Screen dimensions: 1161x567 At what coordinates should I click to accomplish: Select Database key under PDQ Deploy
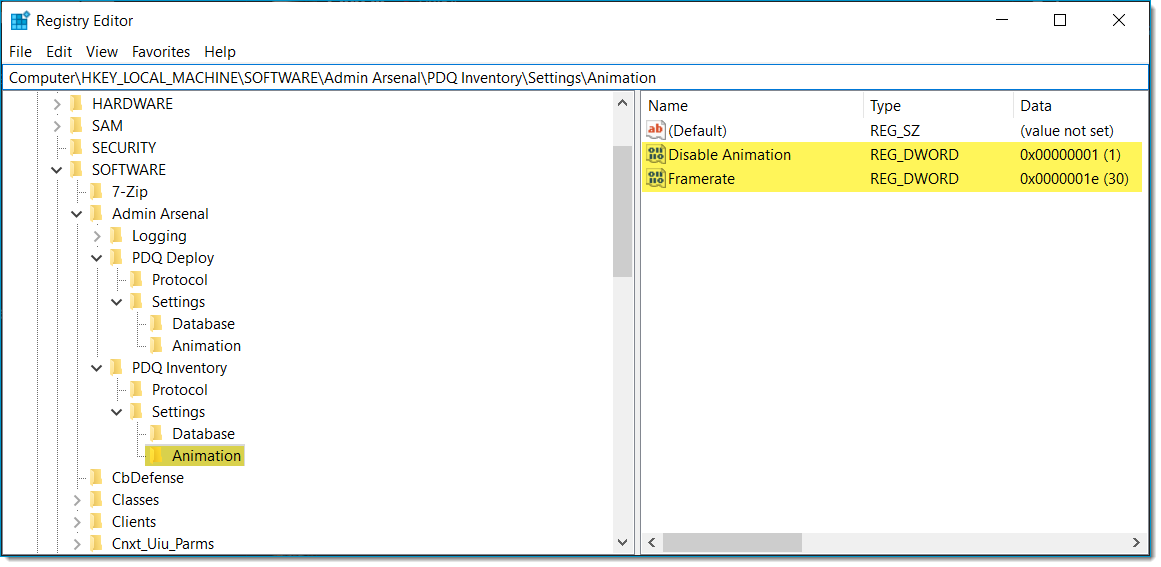pyautogui.click(x=204, y=323)
